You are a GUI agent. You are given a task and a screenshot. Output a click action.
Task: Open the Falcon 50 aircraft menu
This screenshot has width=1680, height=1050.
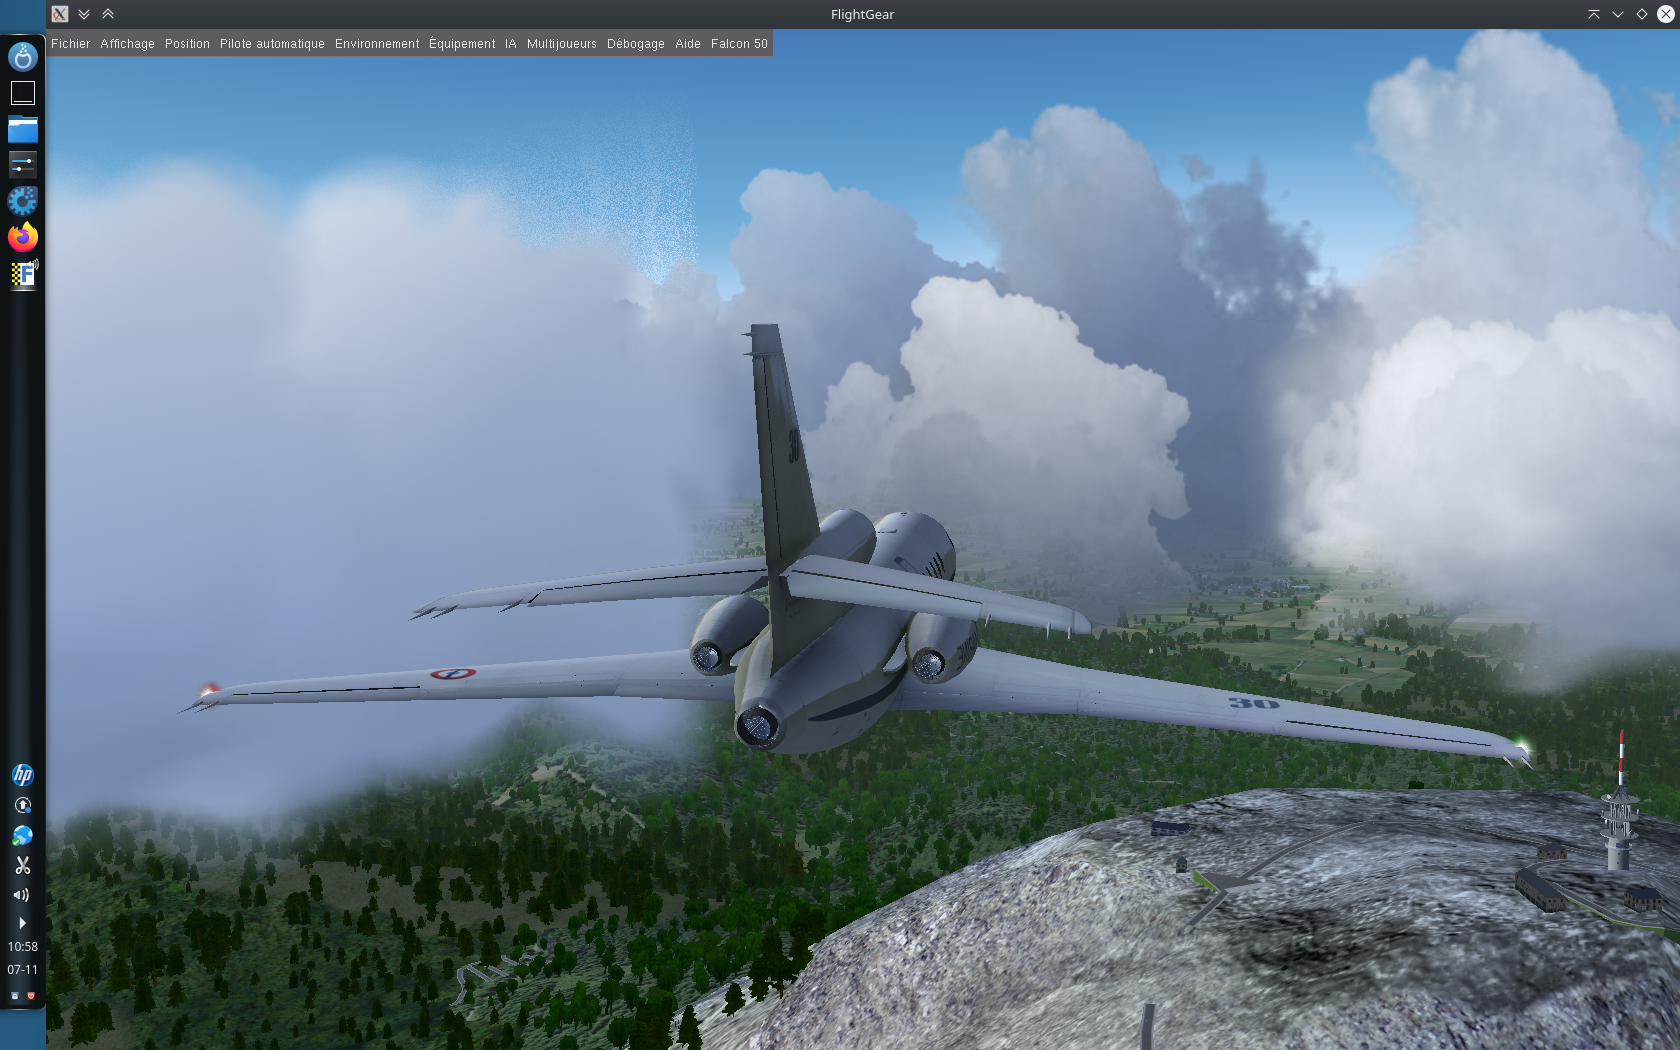tap(739, 44)
